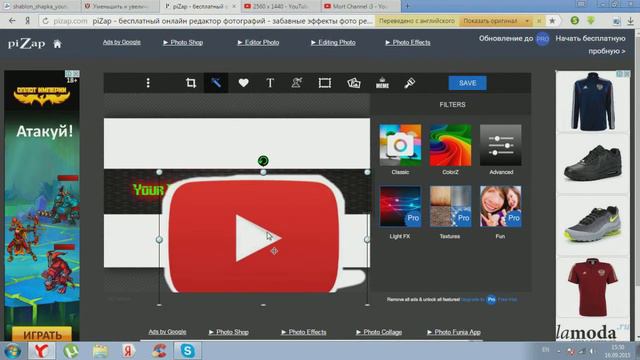The image size is (640, 360).
Task: Select the Crop tool in toolbar
Action: pos(191,83)
